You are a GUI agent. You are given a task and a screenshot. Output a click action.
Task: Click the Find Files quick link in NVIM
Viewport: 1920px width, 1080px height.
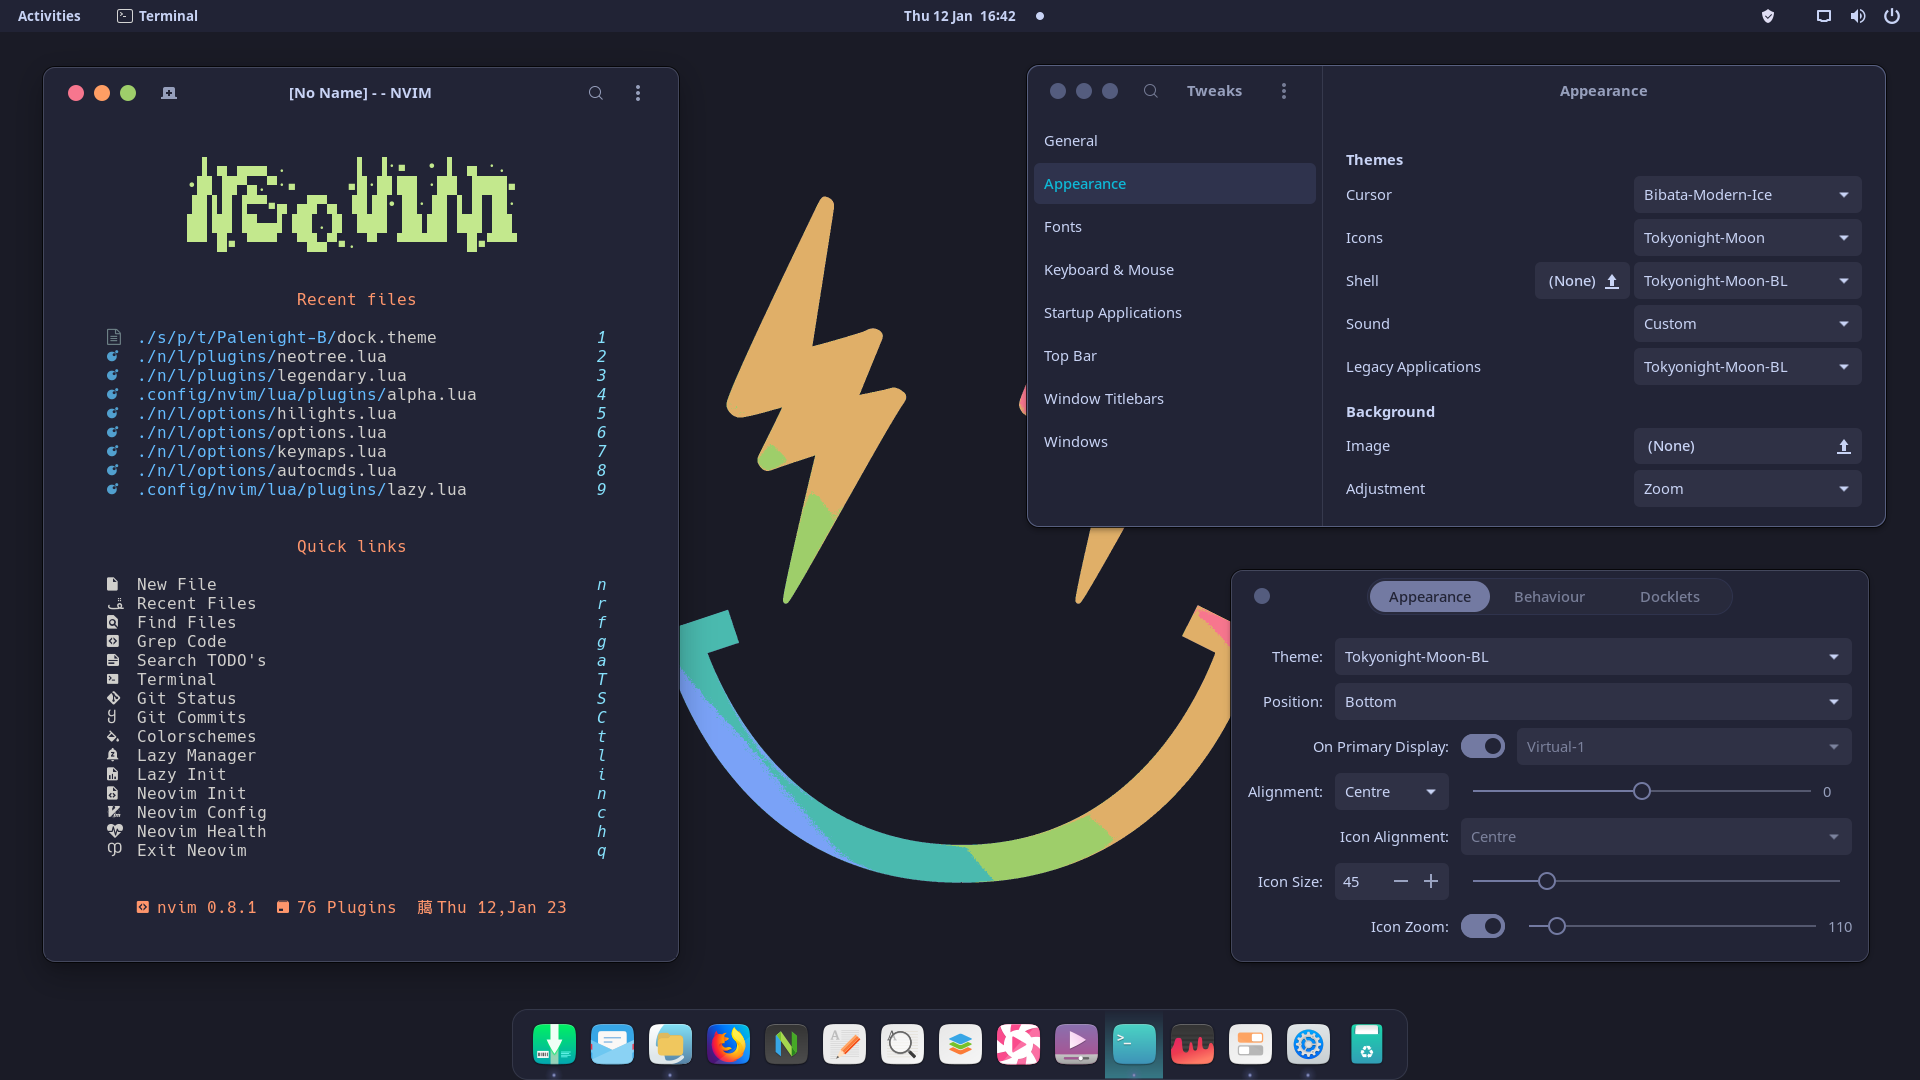[x=357, y=623]
